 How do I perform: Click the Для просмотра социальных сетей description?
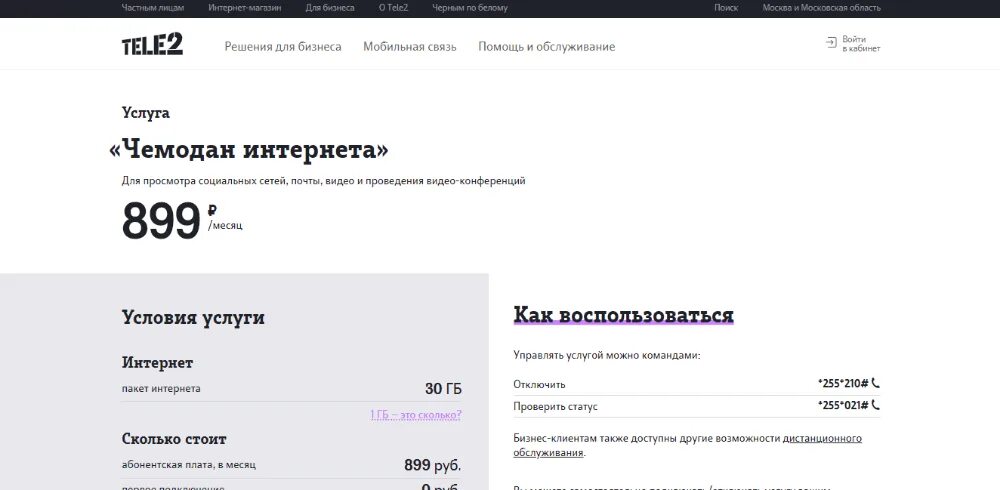coord(323,181)
